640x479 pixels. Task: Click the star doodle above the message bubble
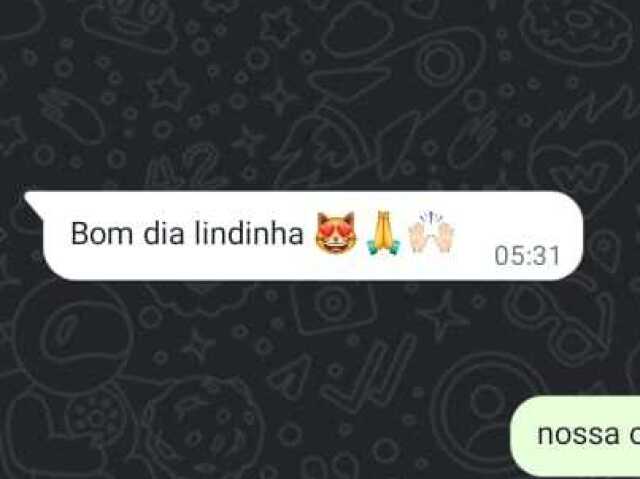[168, 90]
